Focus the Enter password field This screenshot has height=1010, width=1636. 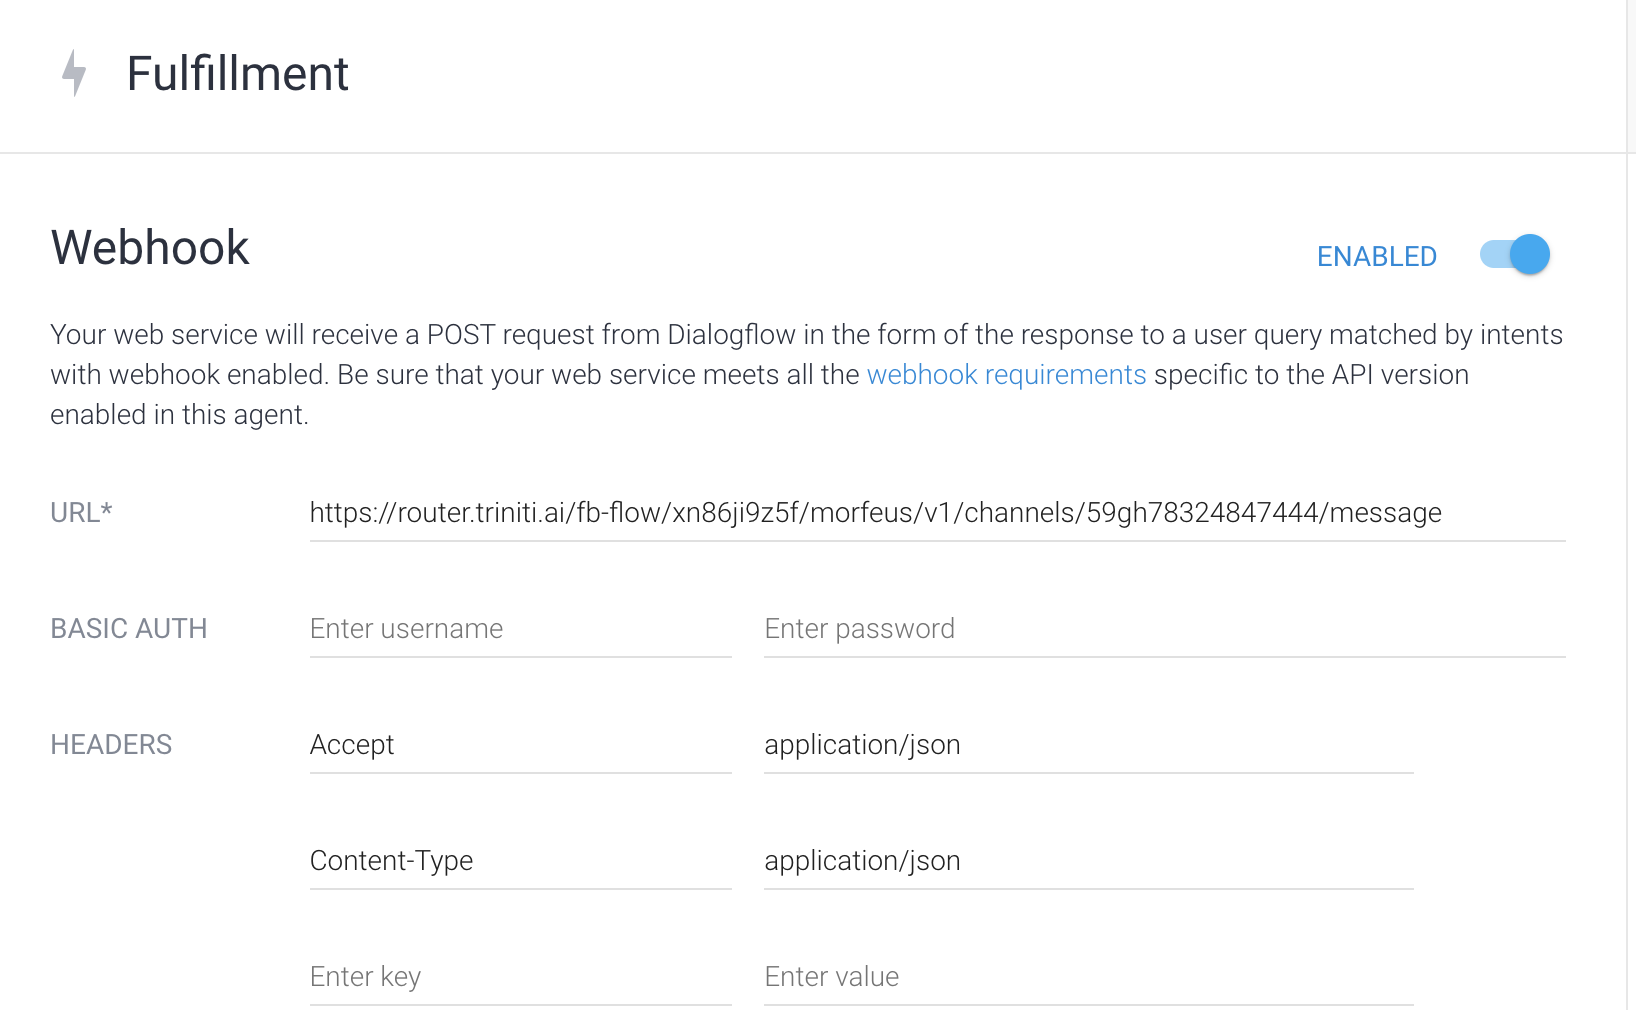coord(1164,629)
